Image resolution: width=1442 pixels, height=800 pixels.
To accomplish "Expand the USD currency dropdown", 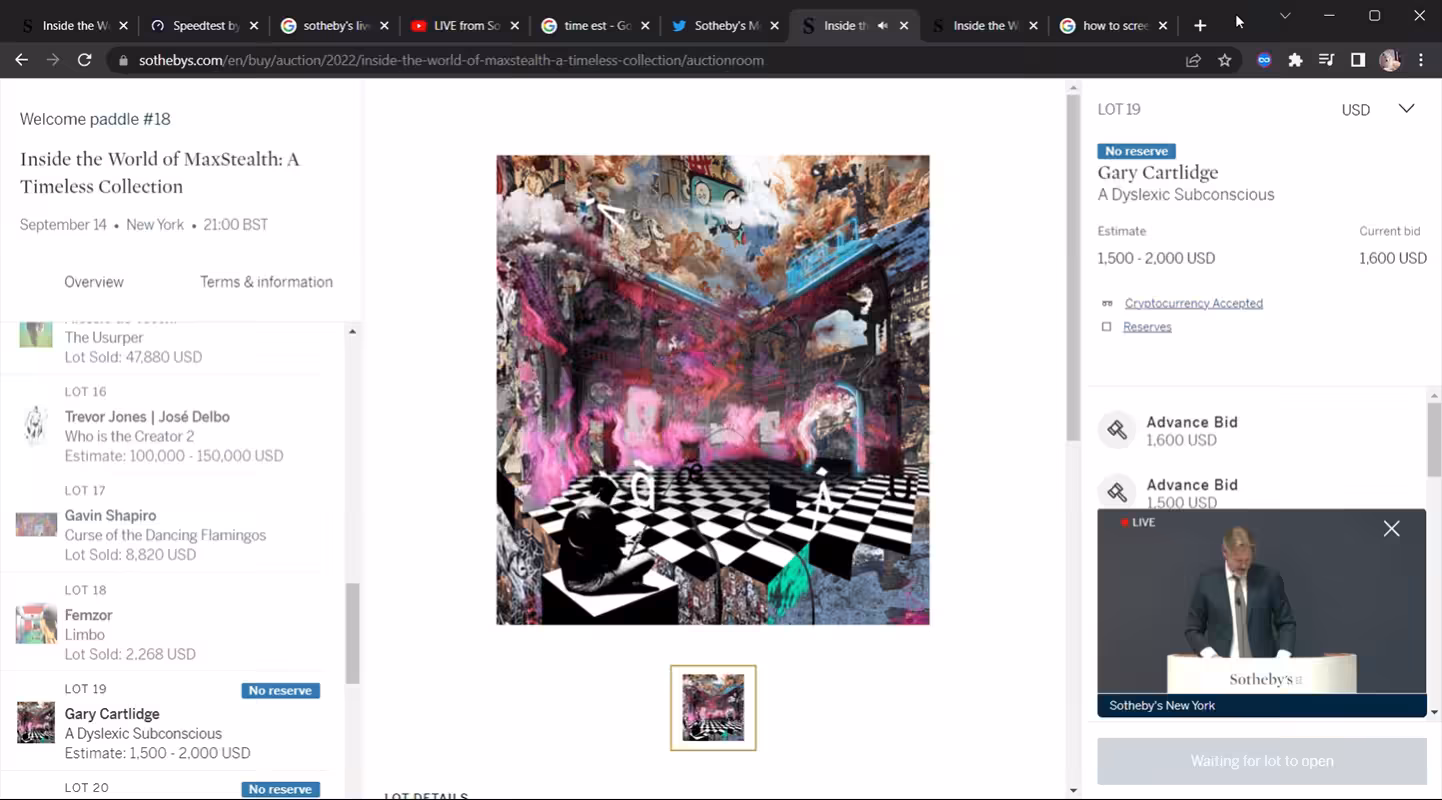I will click(x=1406, y=109).
